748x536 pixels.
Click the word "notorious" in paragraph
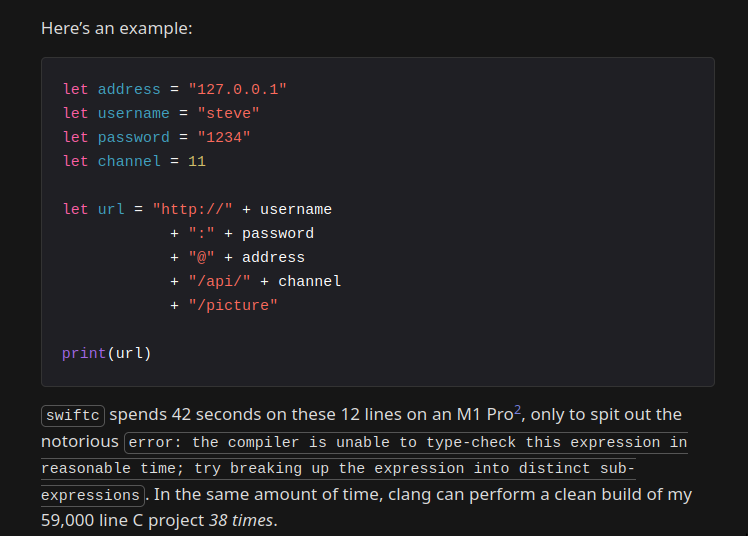coord(80,441)
